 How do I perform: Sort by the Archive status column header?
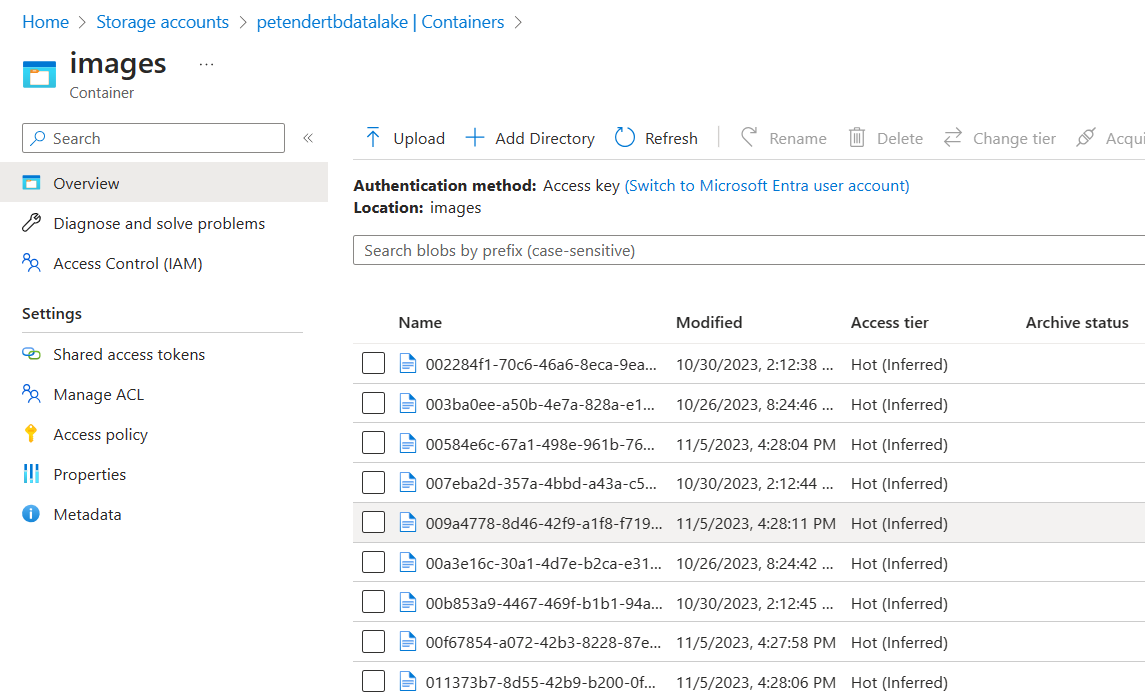(1077, 323)
